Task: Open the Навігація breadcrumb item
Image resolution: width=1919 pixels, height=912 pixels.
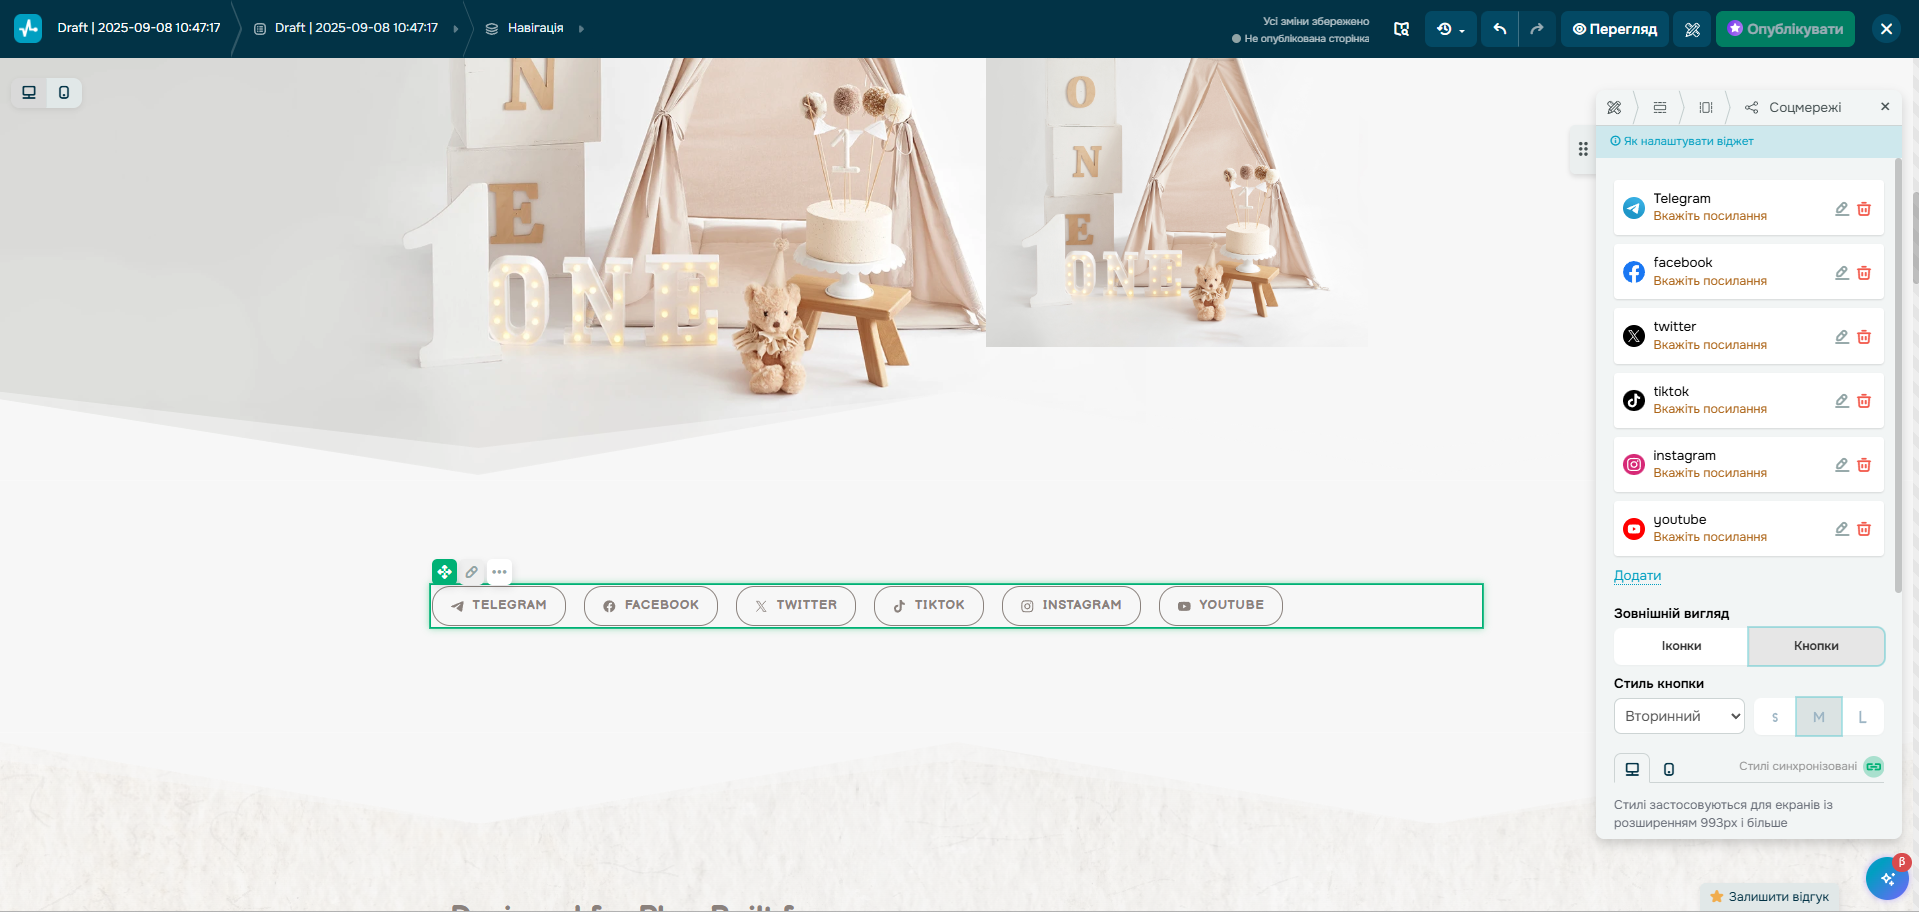Action: click(525, 28)
